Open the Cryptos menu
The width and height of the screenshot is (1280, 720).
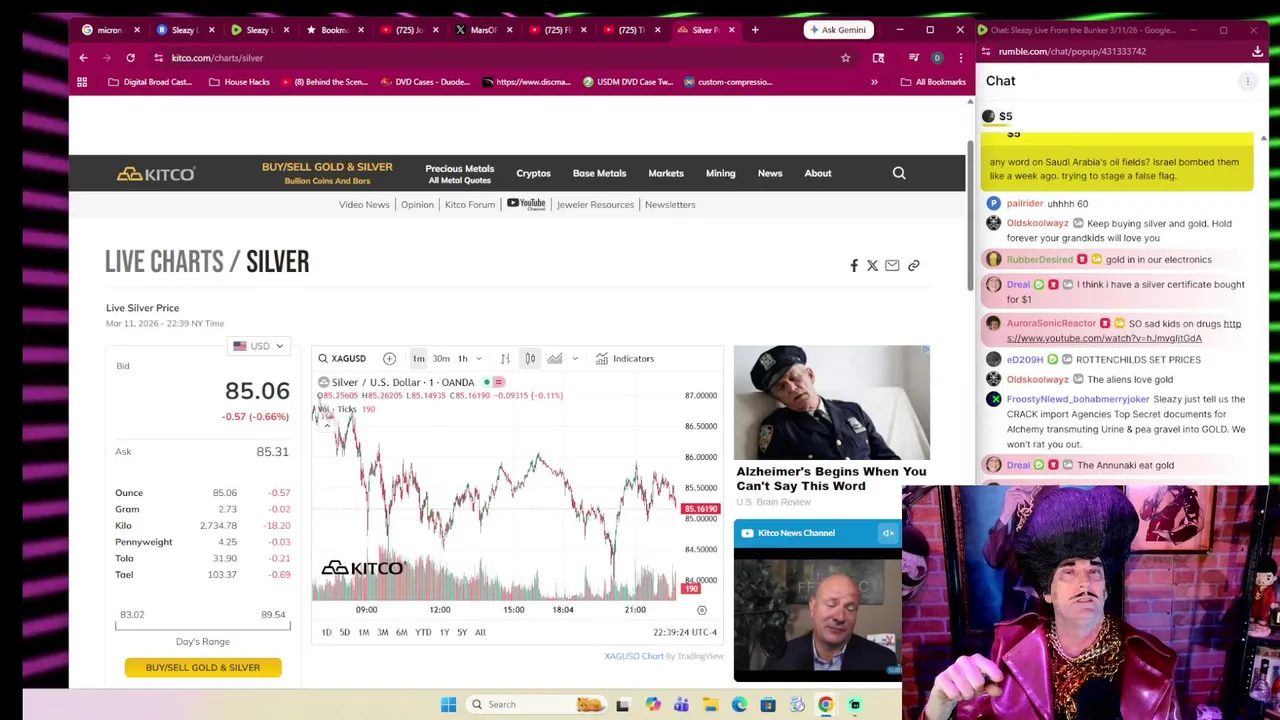533,173
